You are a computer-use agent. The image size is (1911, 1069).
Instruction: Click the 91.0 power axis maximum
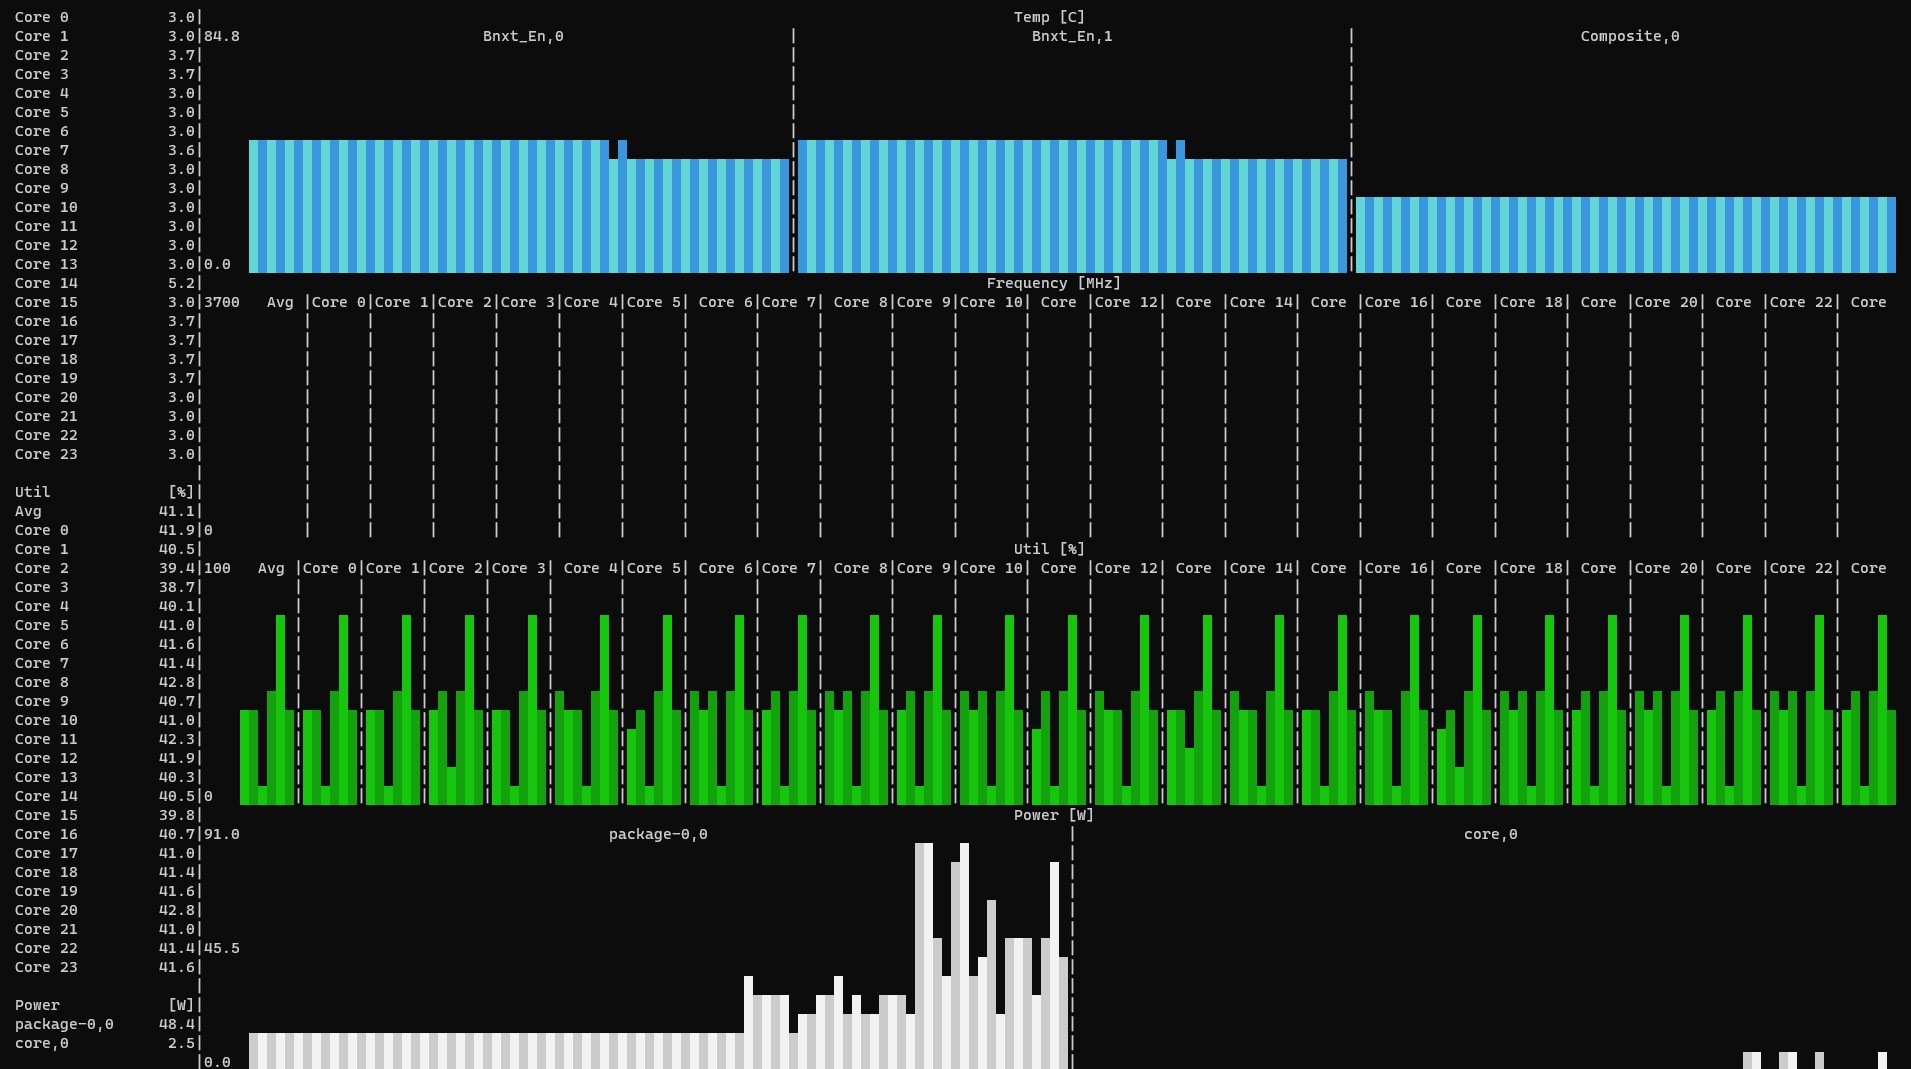(x=222, y=834)
